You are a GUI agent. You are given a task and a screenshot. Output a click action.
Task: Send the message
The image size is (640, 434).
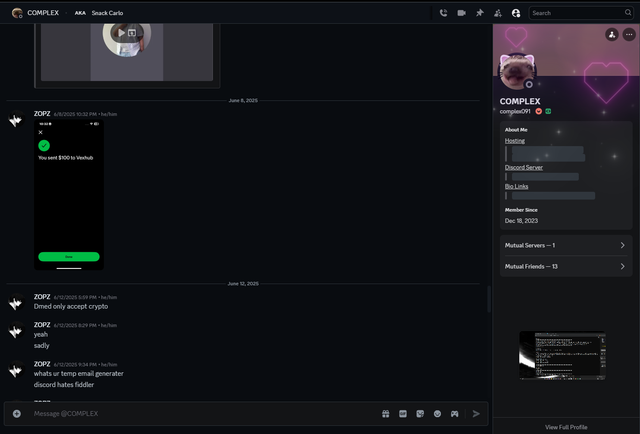coord(476,414)
